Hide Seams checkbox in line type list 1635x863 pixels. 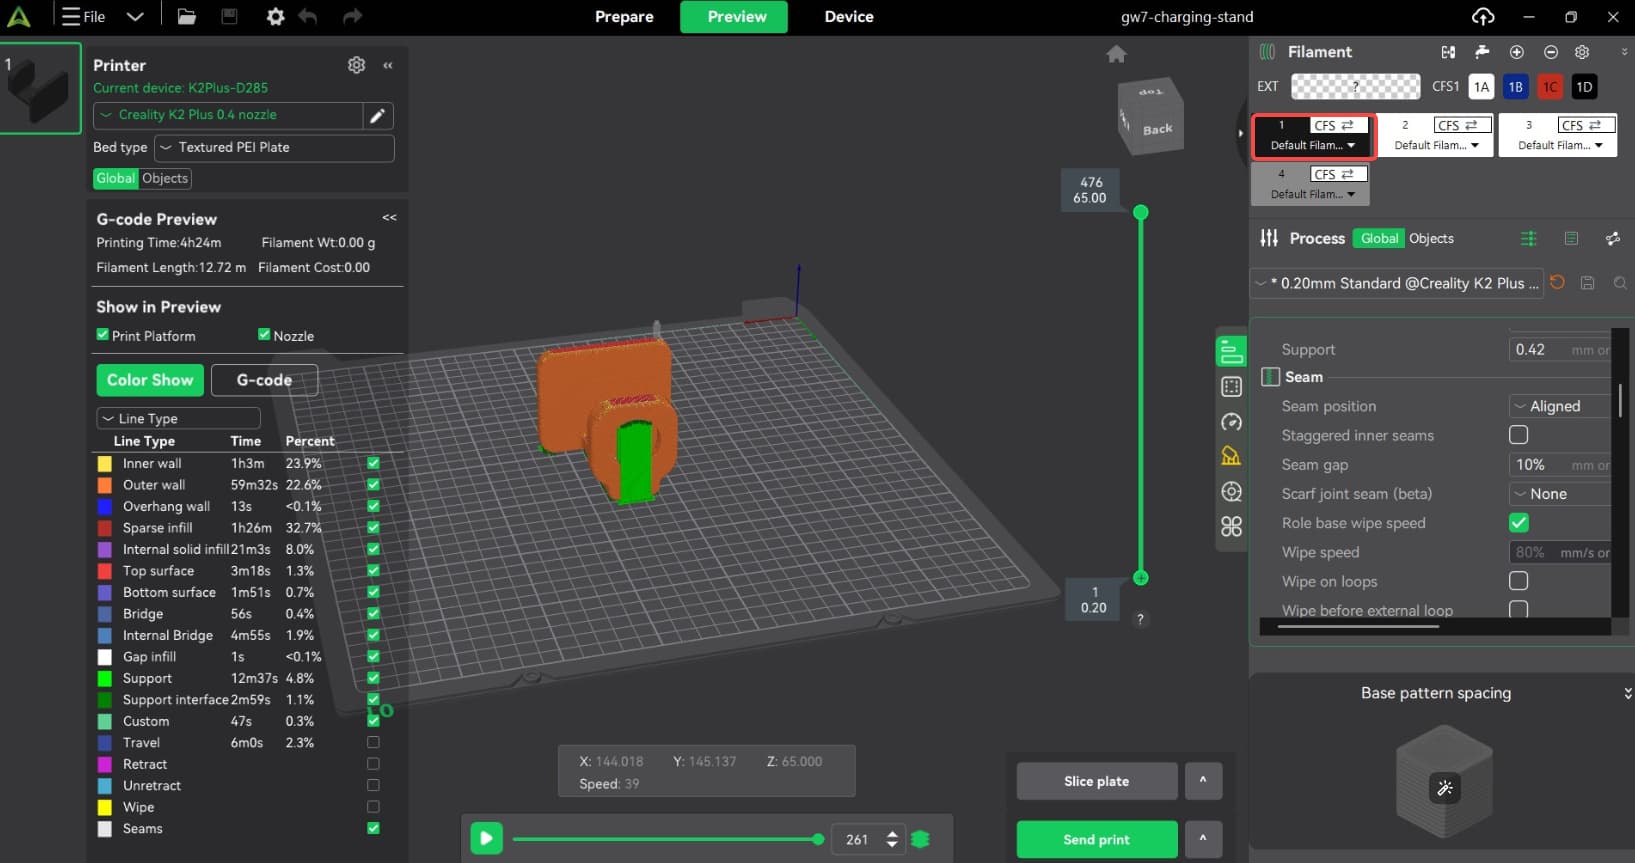coord(373,828)
